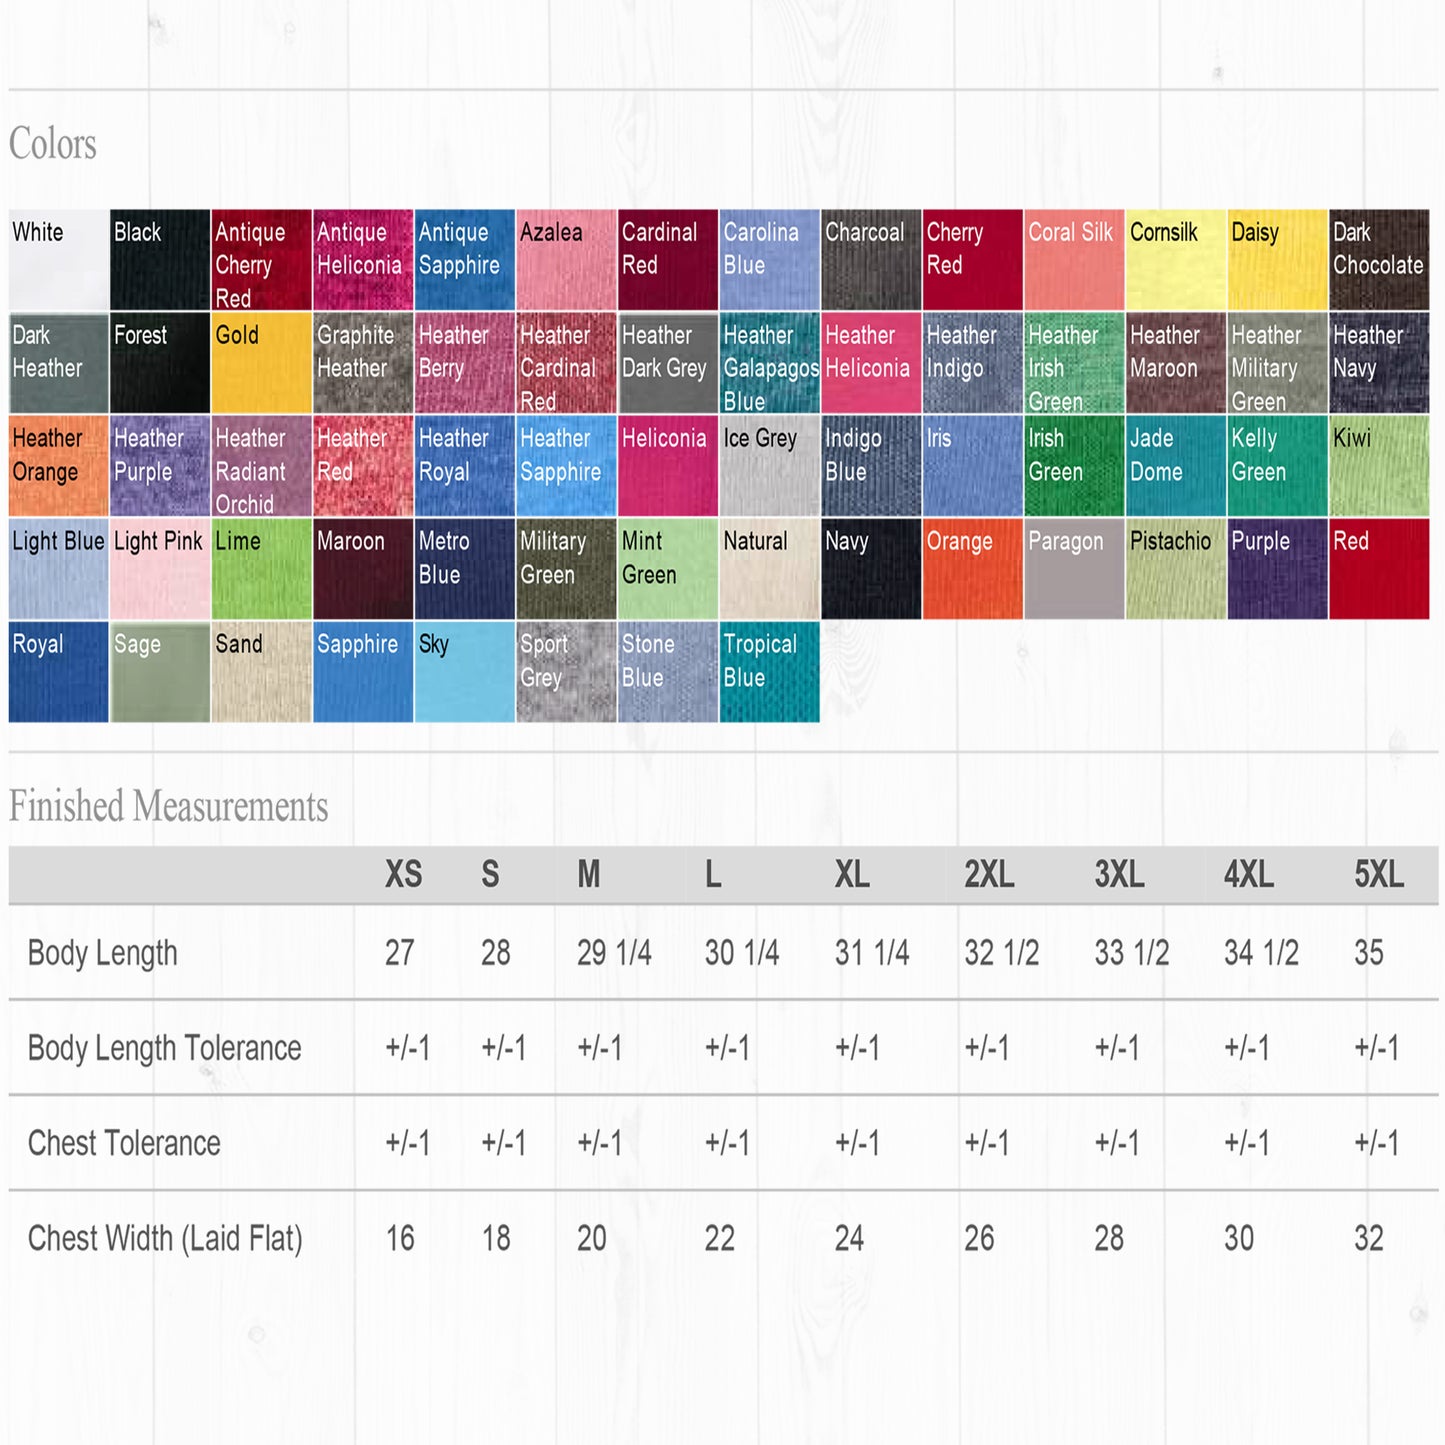Pick the Light Pink swatch
The width and height of the screenshot is (1445, 1445).
(x=160, y=569)
